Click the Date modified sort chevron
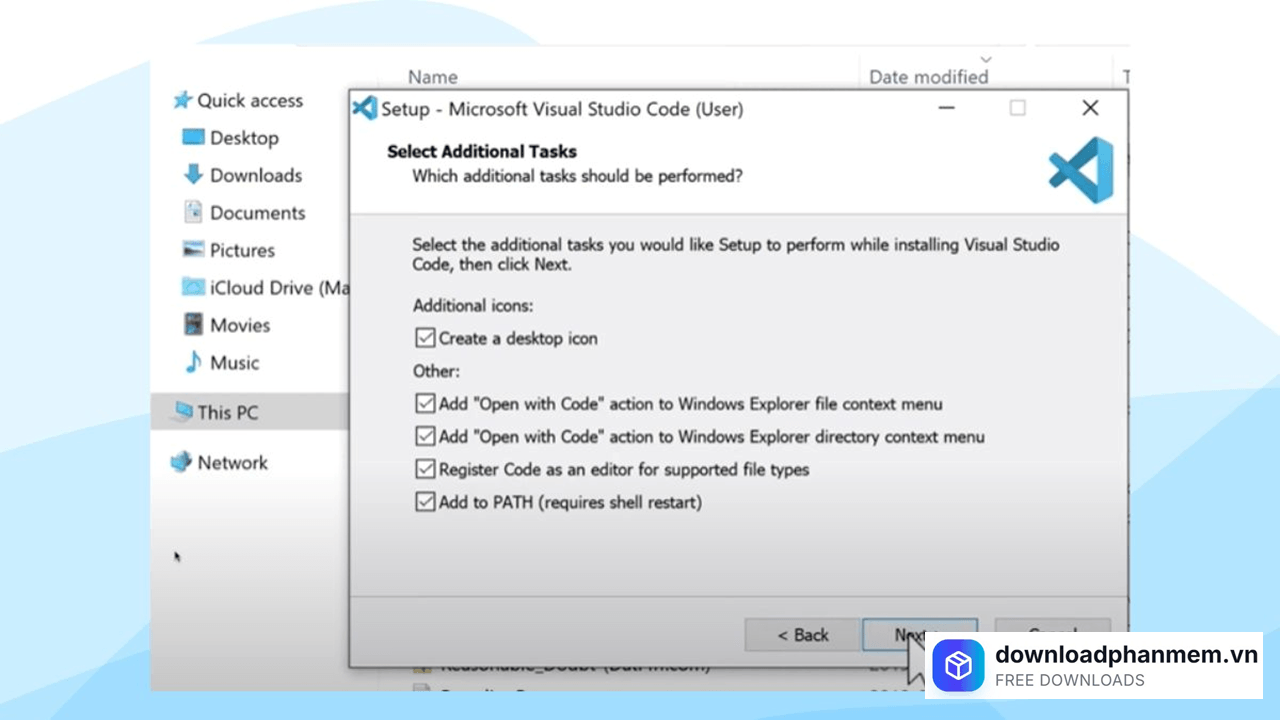Viewport: 1280px width, 720px height. click(986, 59)
